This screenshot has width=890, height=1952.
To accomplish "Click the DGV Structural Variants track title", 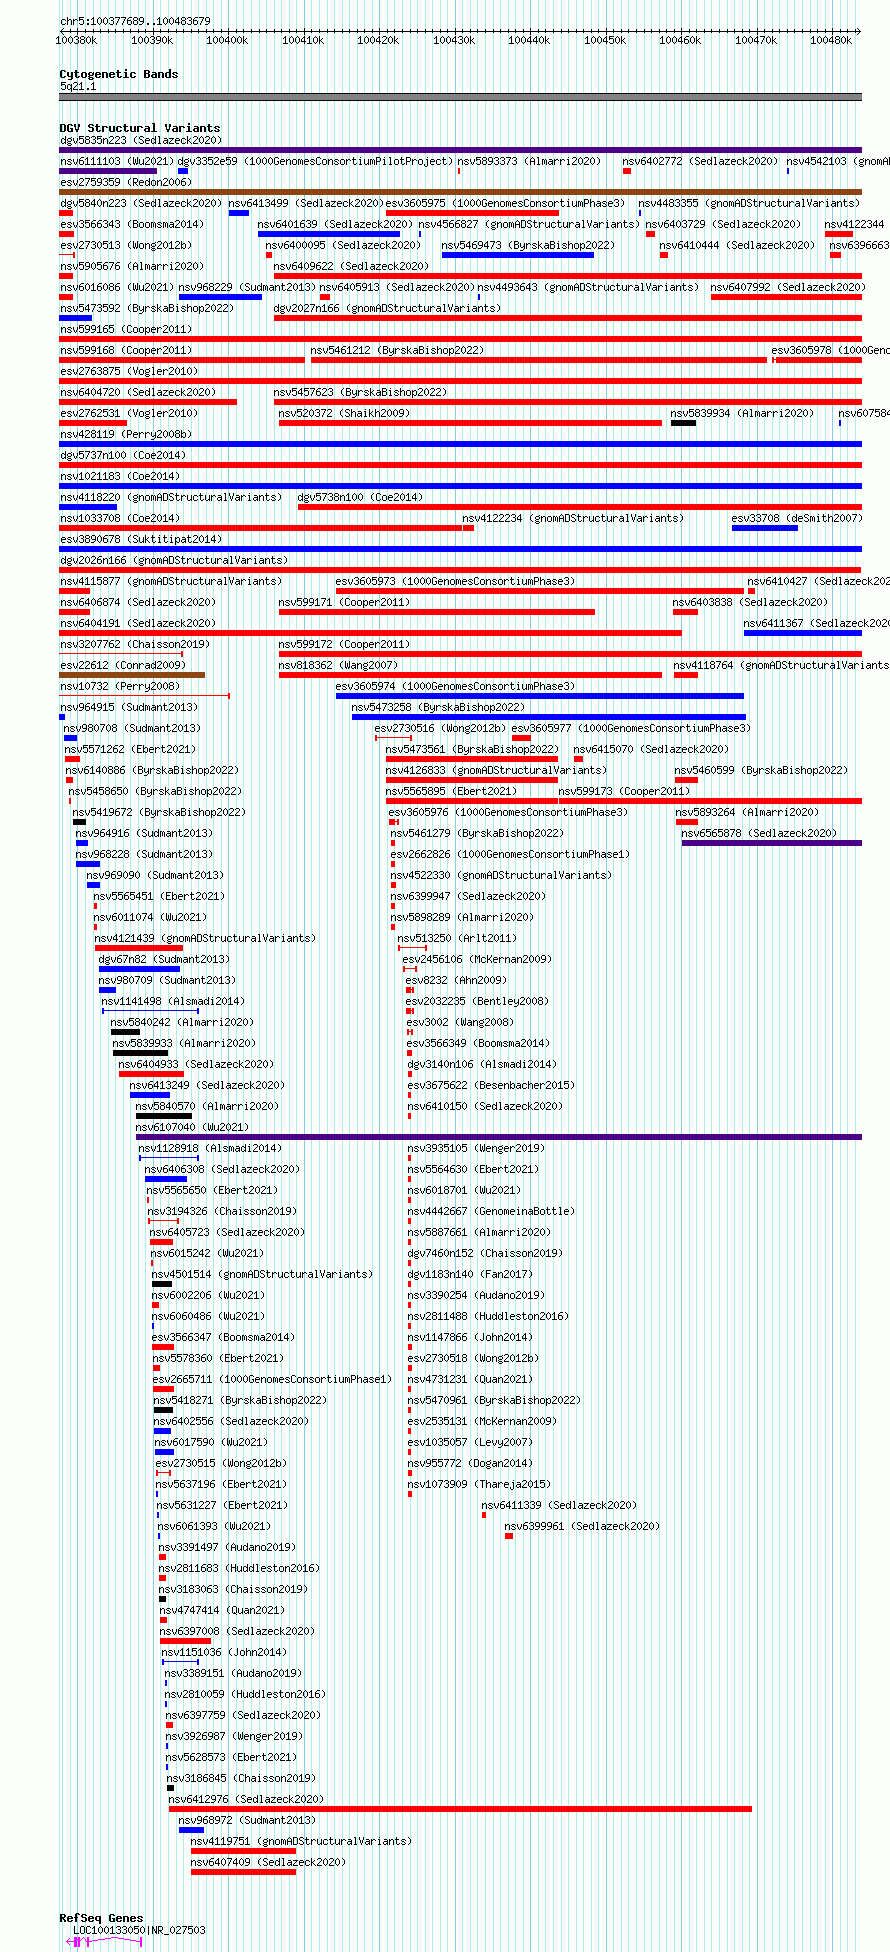I will pos(140,128).
